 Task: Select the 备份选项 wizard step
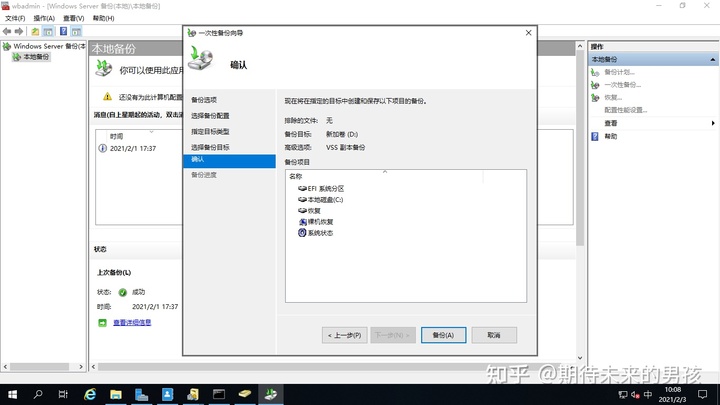[x=204, y=100]
